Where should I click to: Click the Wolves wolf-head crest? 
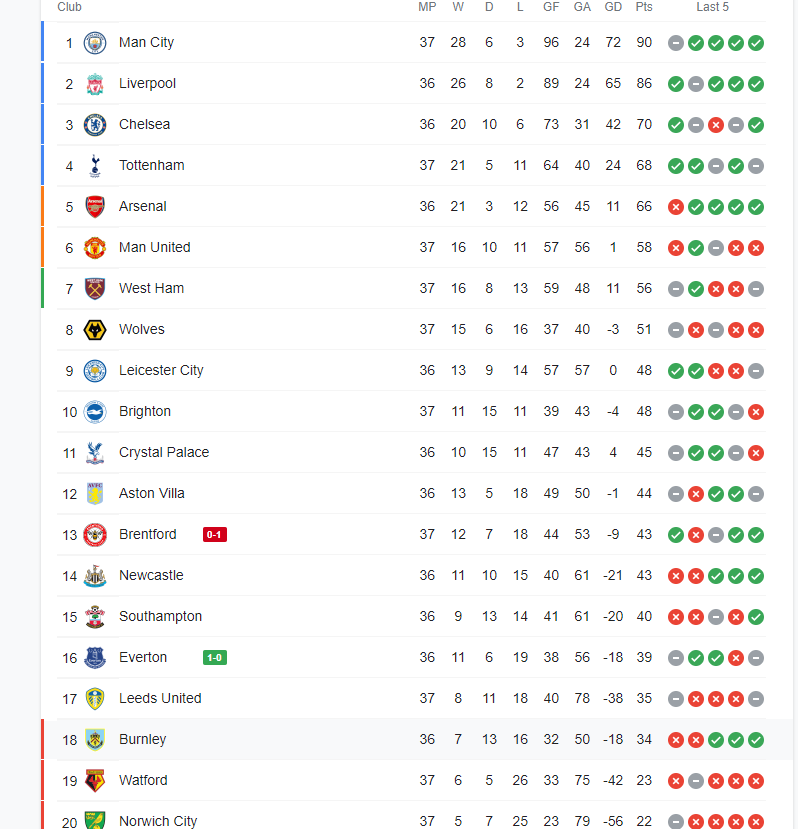coord(95,330)
